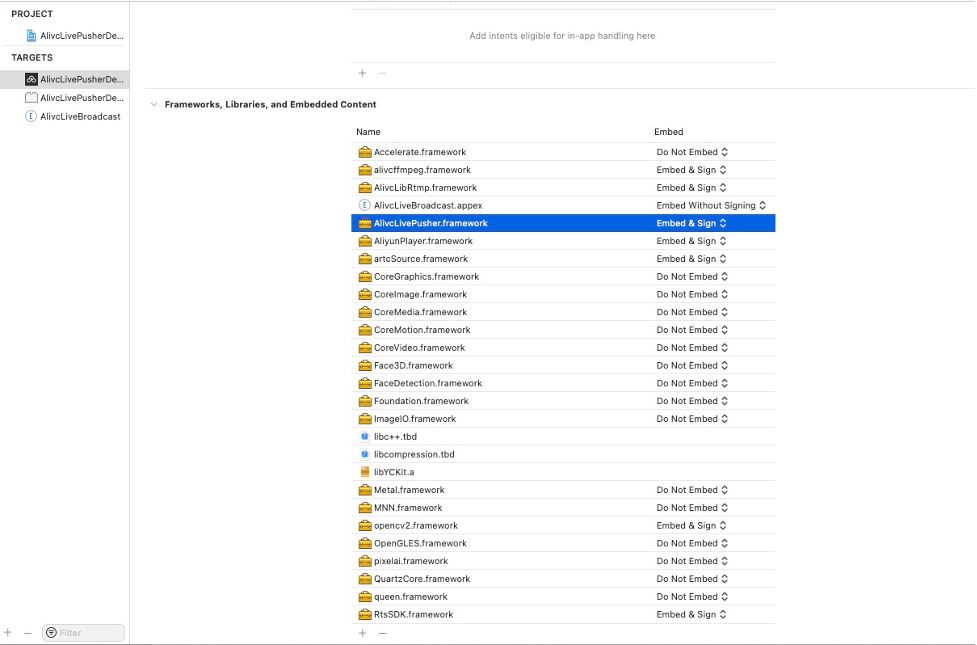This screenshot has height=645, width=977.
Task: Open the Embed dropdown for ImageIO.framework
Action: click(692, 419)
